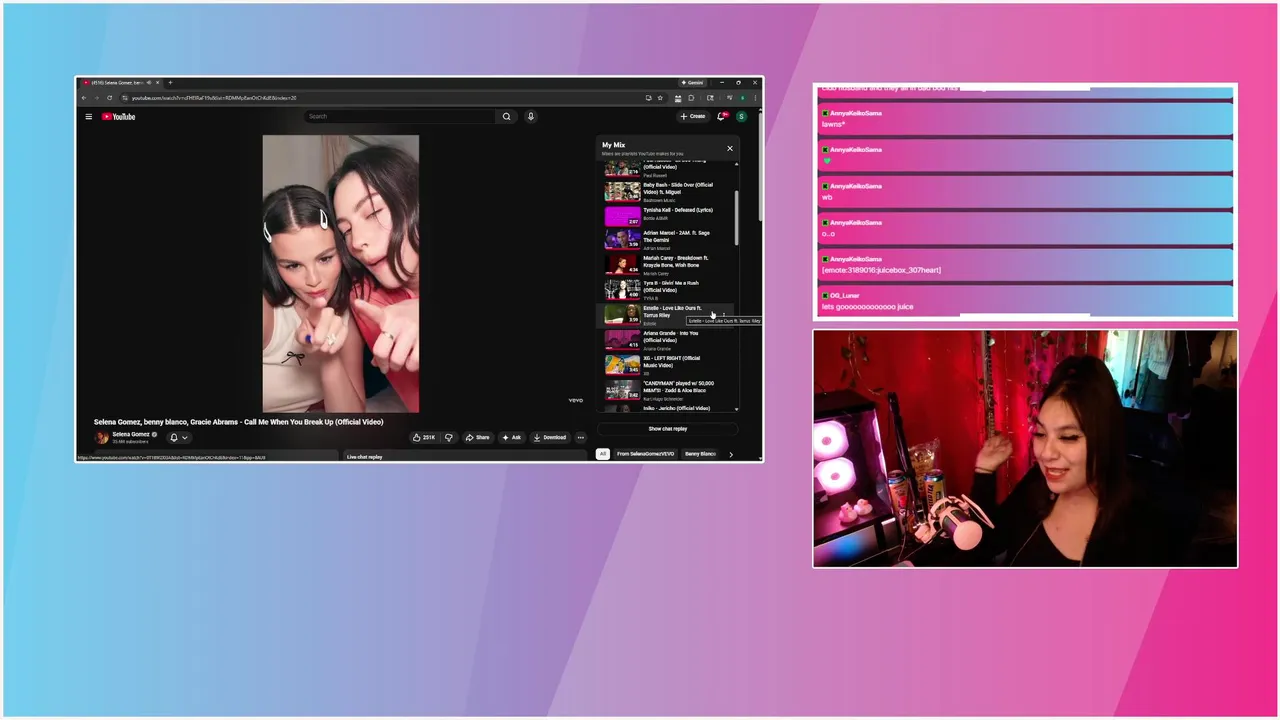
Task: Select the browser address bar URL
Action: (x=213, y=98)
